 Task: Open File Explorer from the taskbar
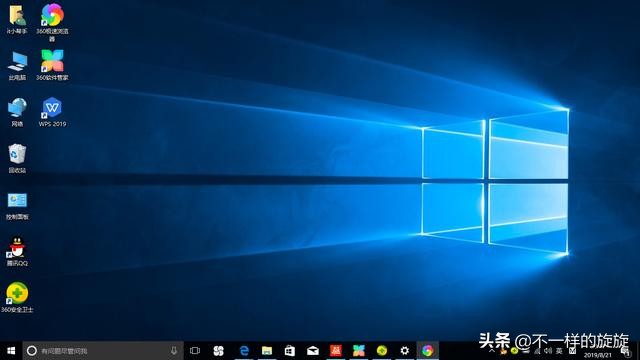(267, 351)
